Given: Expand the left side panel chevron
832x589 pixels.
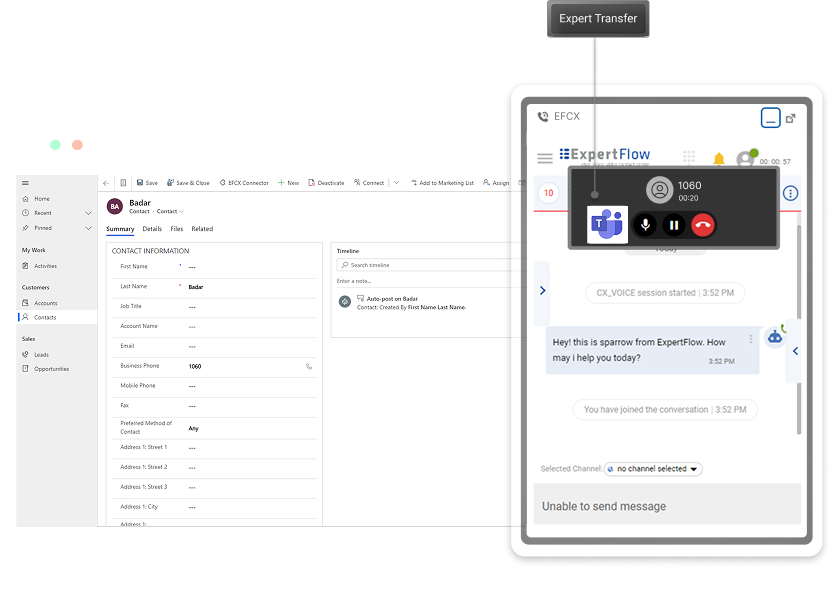Looking at the screenshot, I should 542,291.
